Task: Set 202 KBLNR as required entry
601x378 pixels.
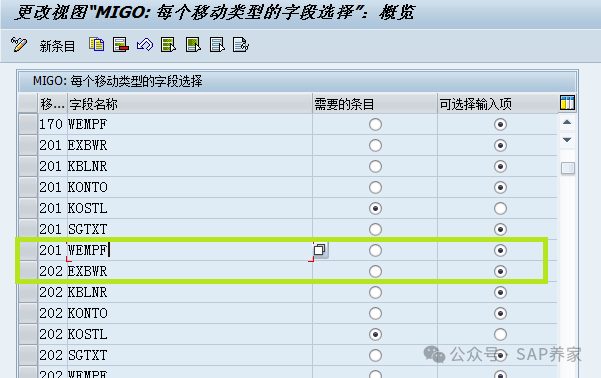Action: pos(375,292)
